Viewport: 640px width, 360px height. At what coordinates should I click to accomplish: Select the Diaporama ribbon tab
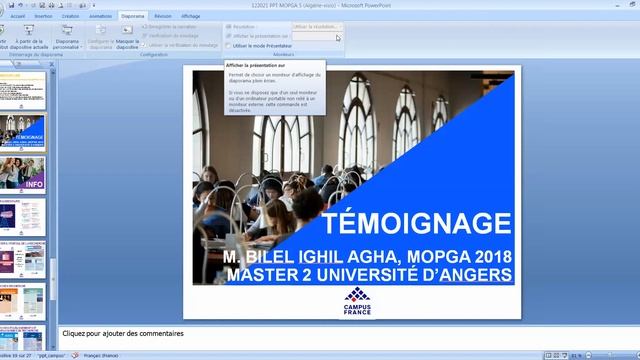[x=133, y=16]
